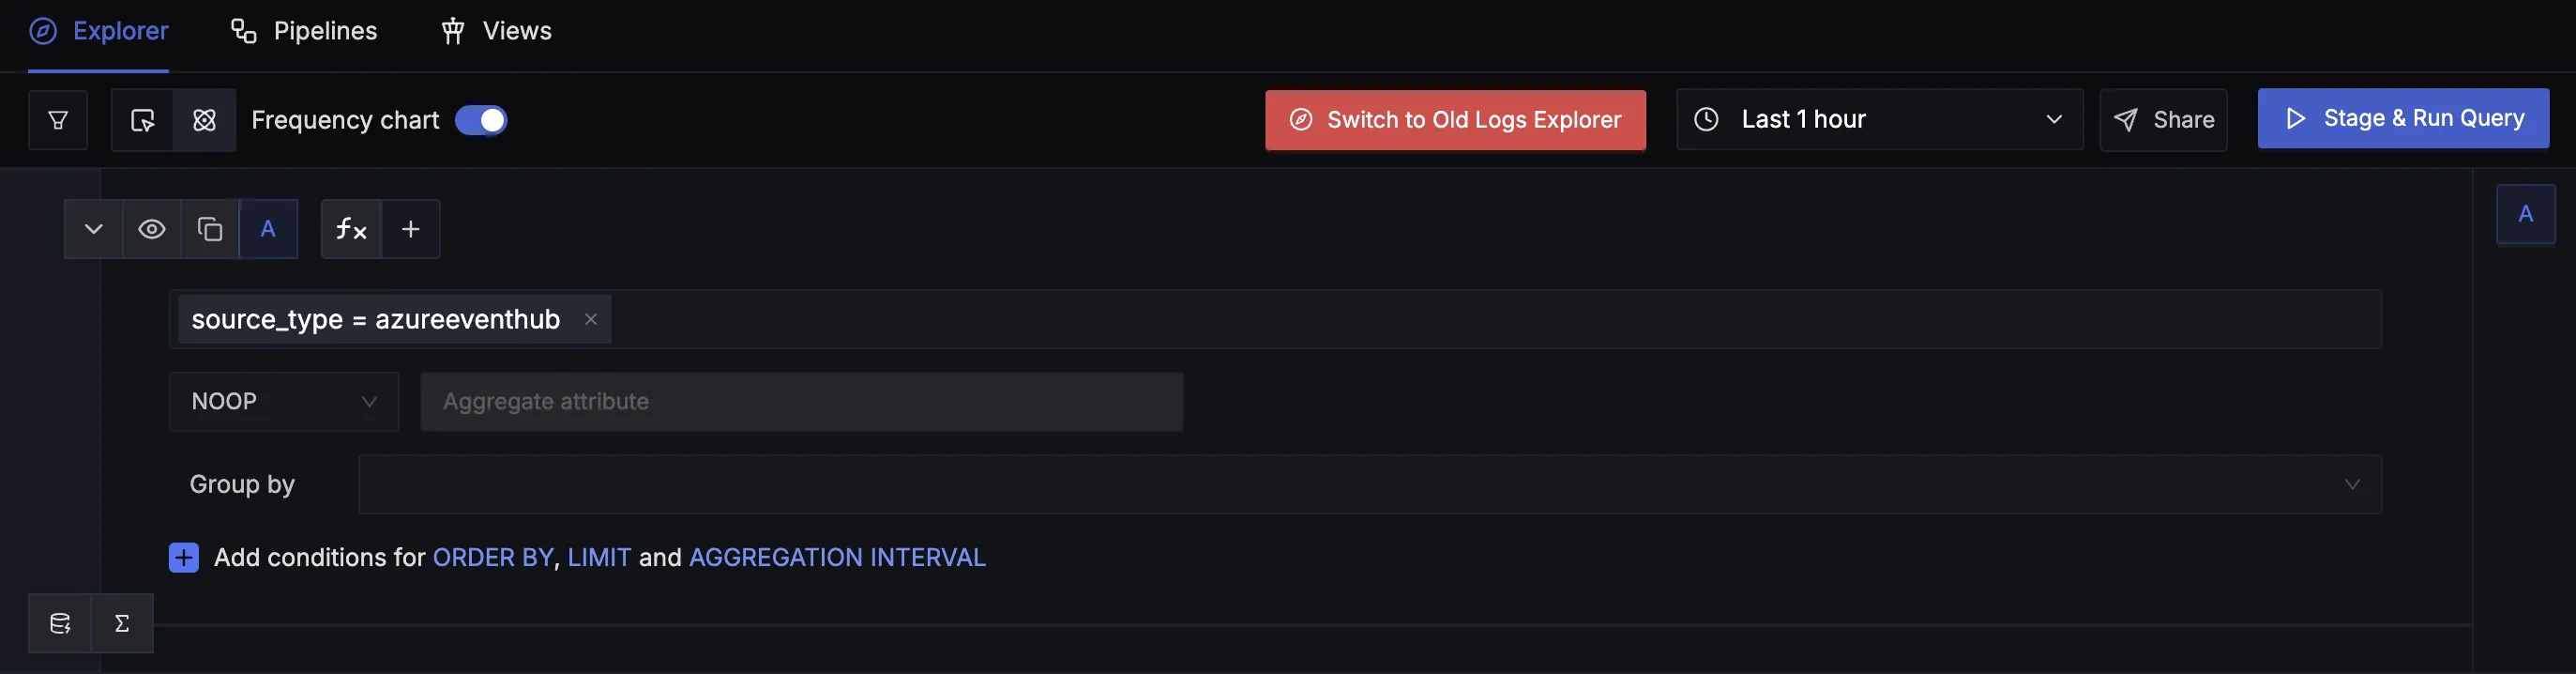The image size is (2576, 674).
Task: Click Switch to Old Logs Explorer
Action: coord(1455,120)
